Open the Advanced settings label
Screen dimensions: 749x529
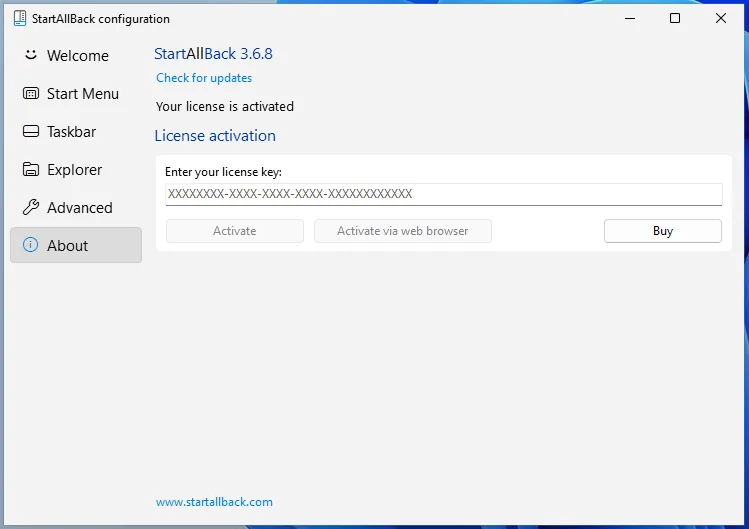tap(80, 208)
